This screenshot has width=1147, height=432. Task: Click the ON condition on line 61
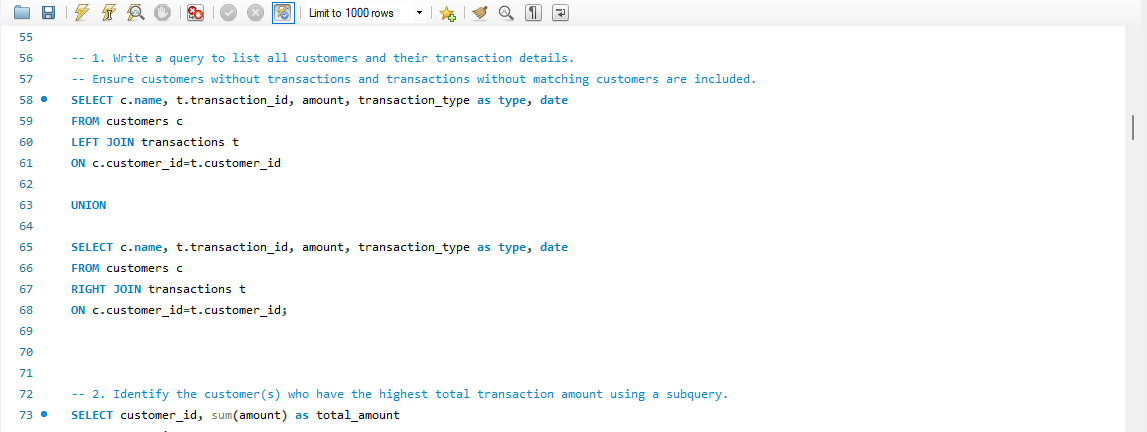click(176, 163)
